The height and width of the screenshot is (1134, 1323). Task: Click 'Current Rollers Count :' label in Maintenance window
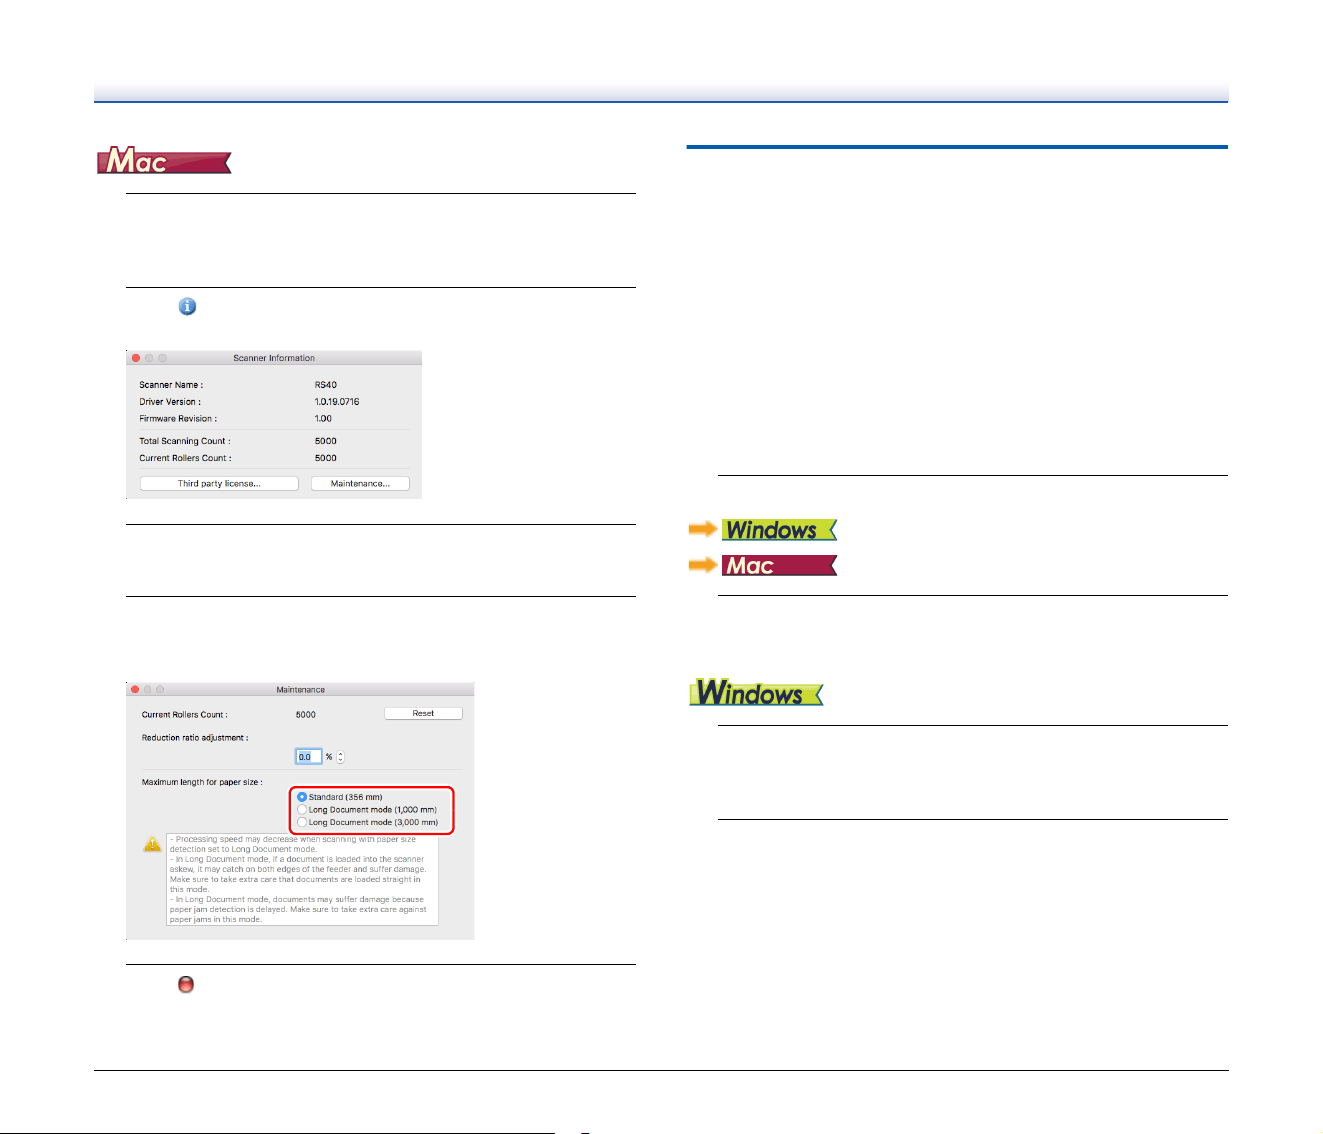click(x=185, y=715)
